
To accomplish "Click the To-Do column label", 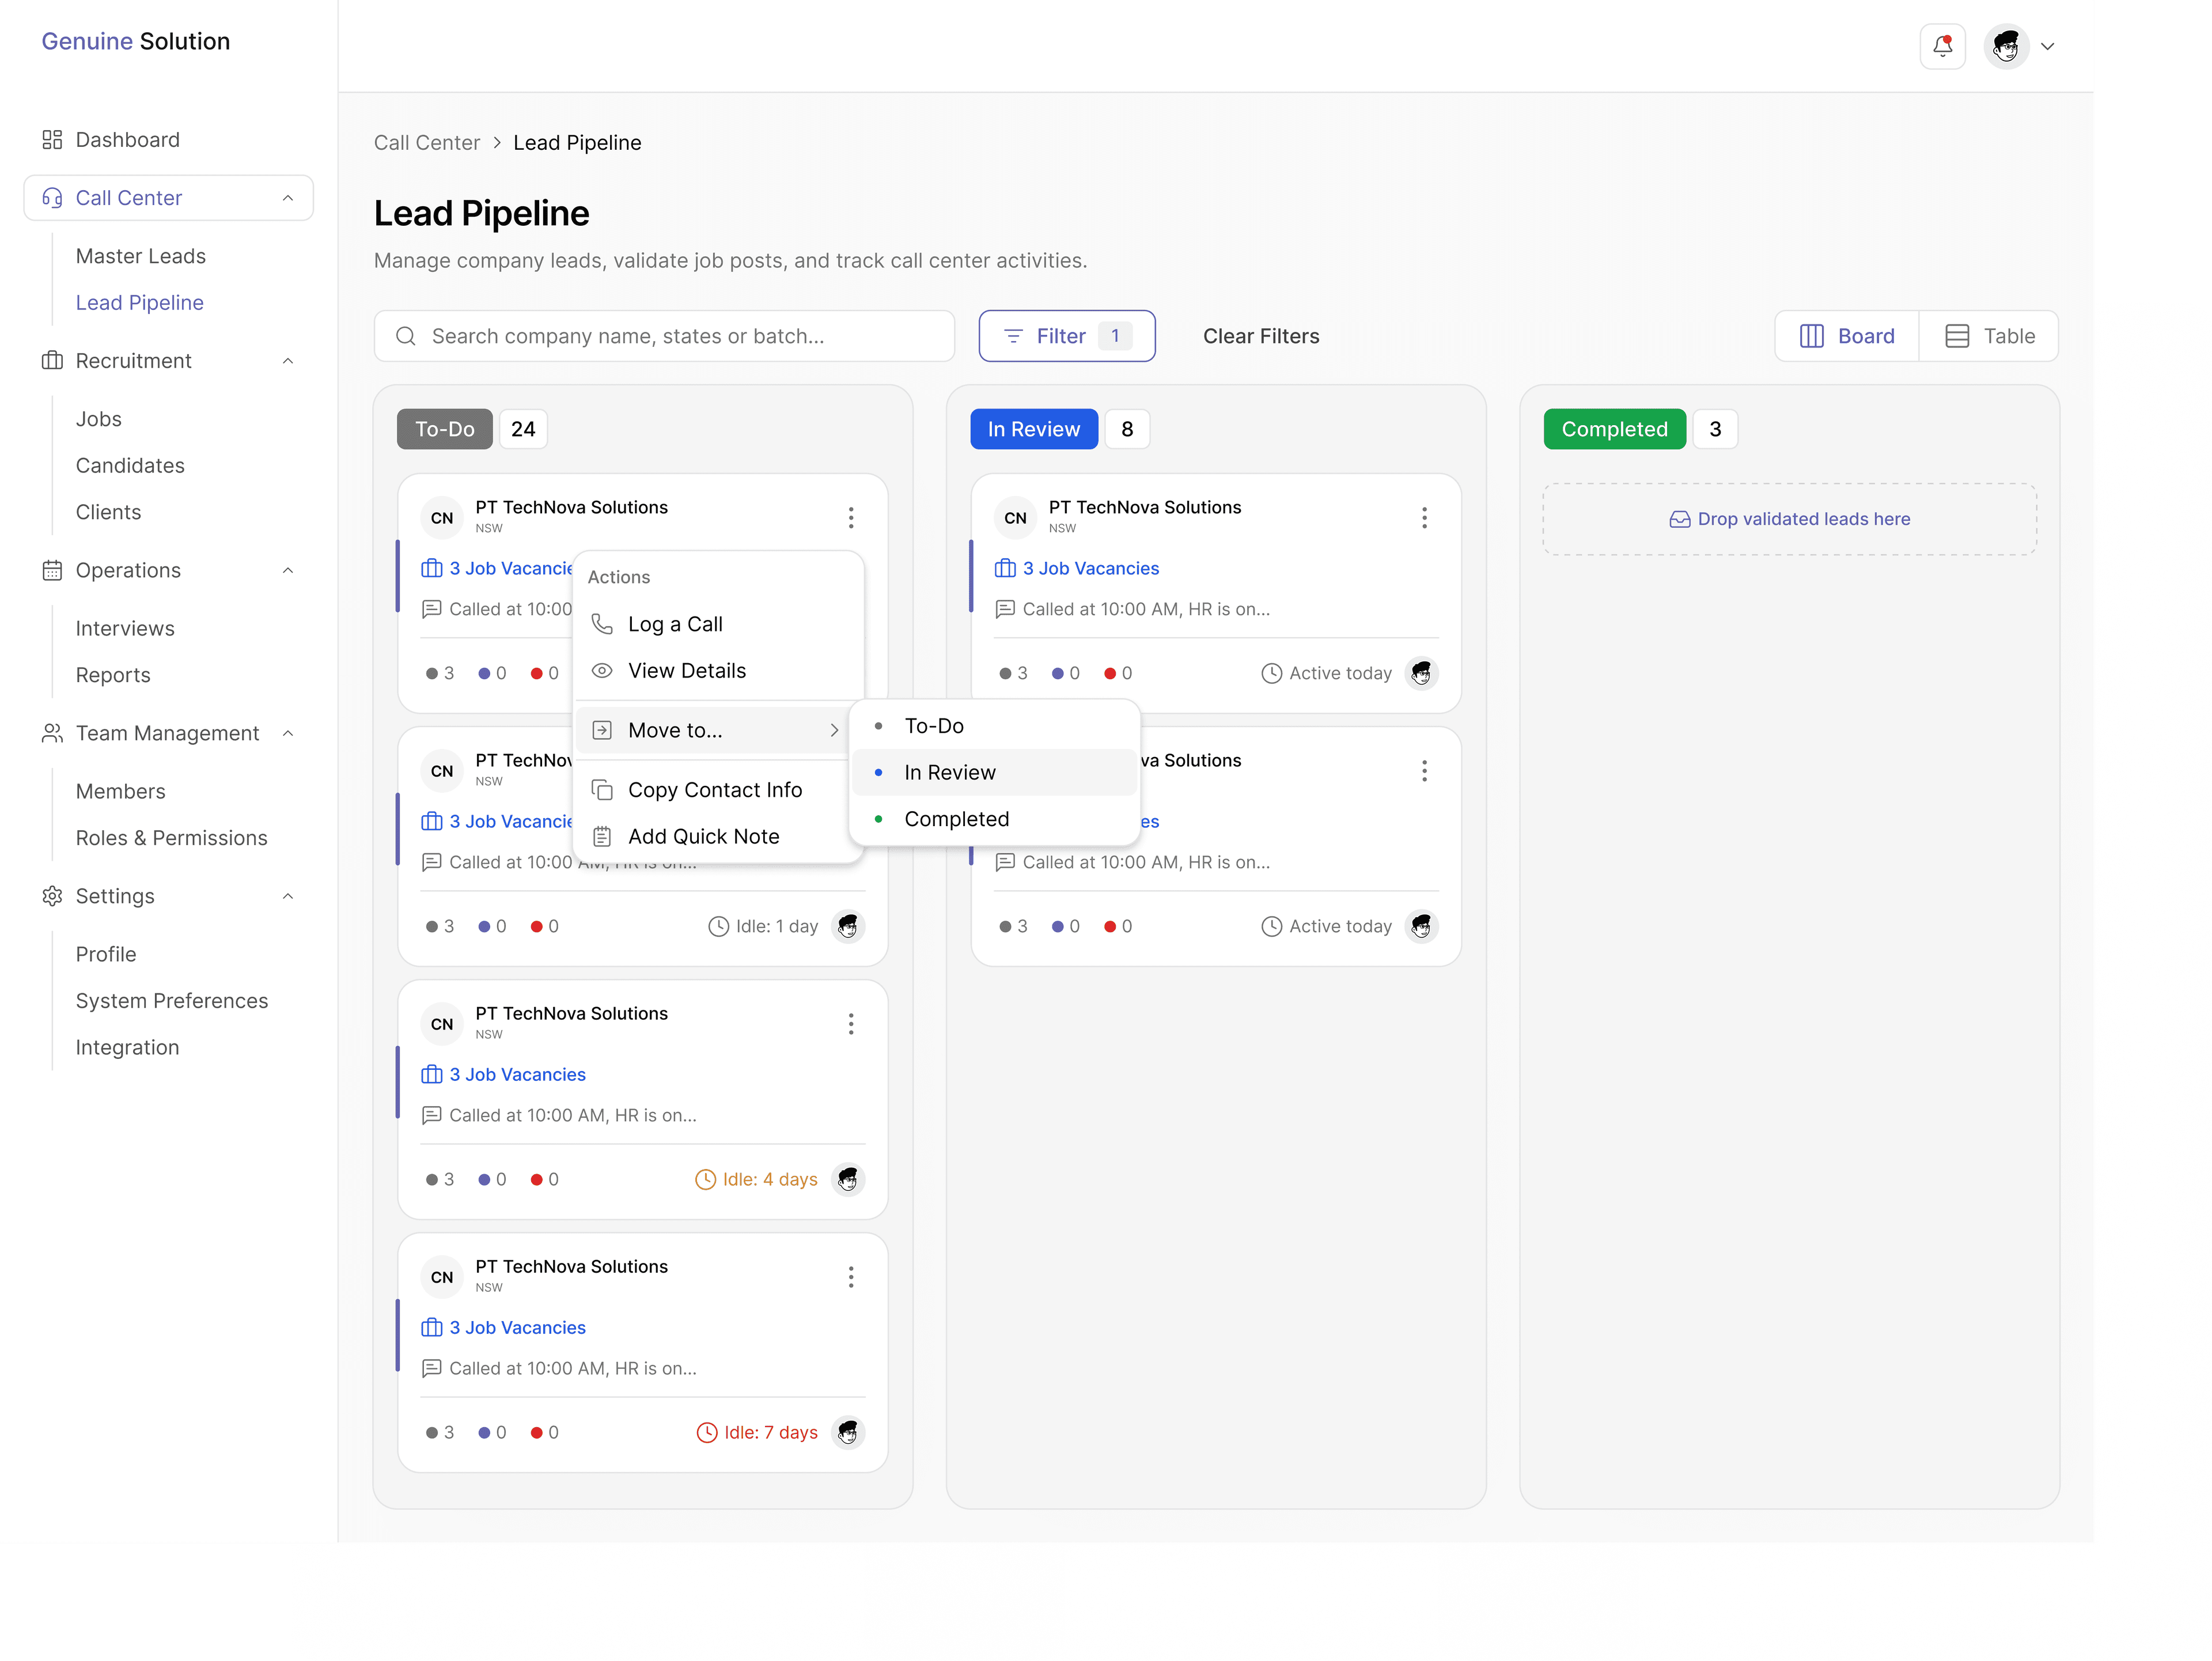I will [x=445, y=430].
